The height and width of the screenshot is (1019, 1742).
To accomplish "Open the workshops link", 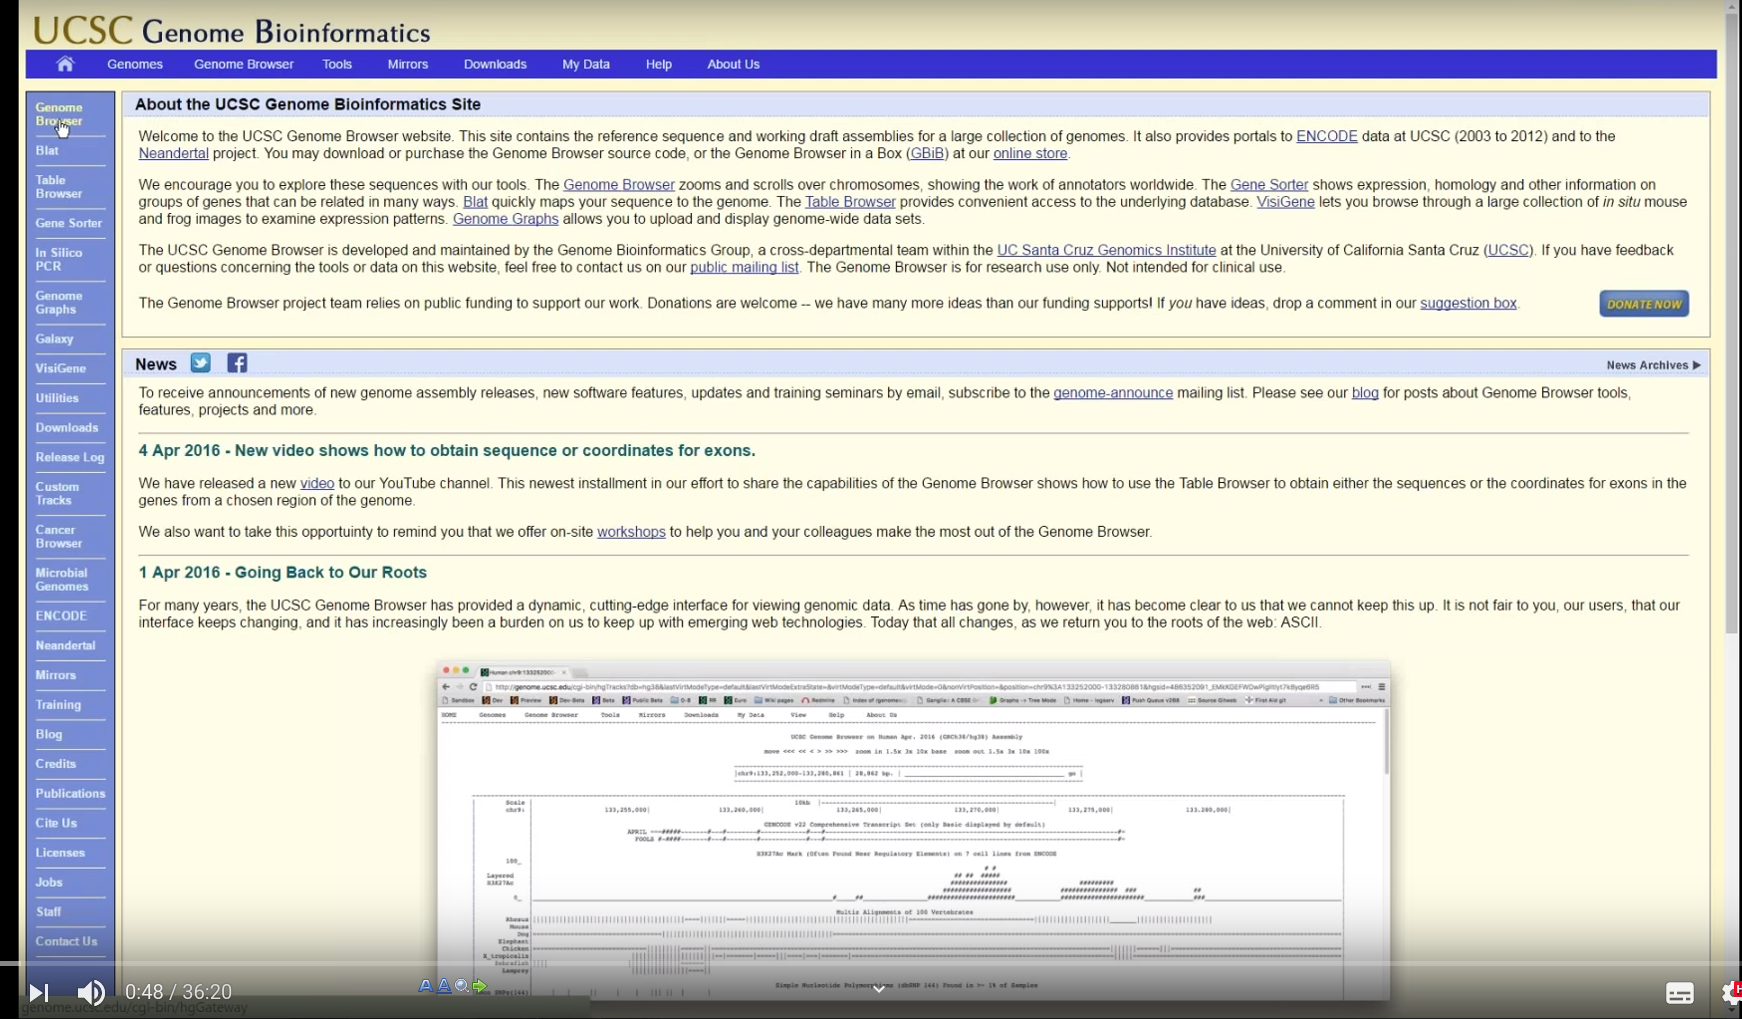I will [631, 532].
